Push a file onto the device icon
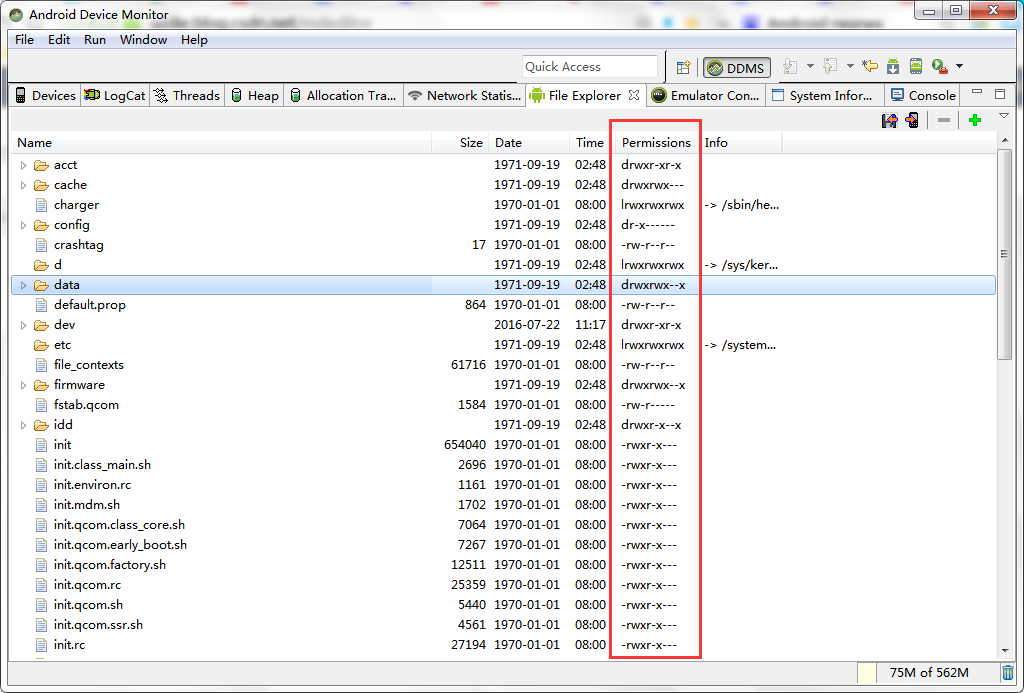1024x693 pixels. 912,120
